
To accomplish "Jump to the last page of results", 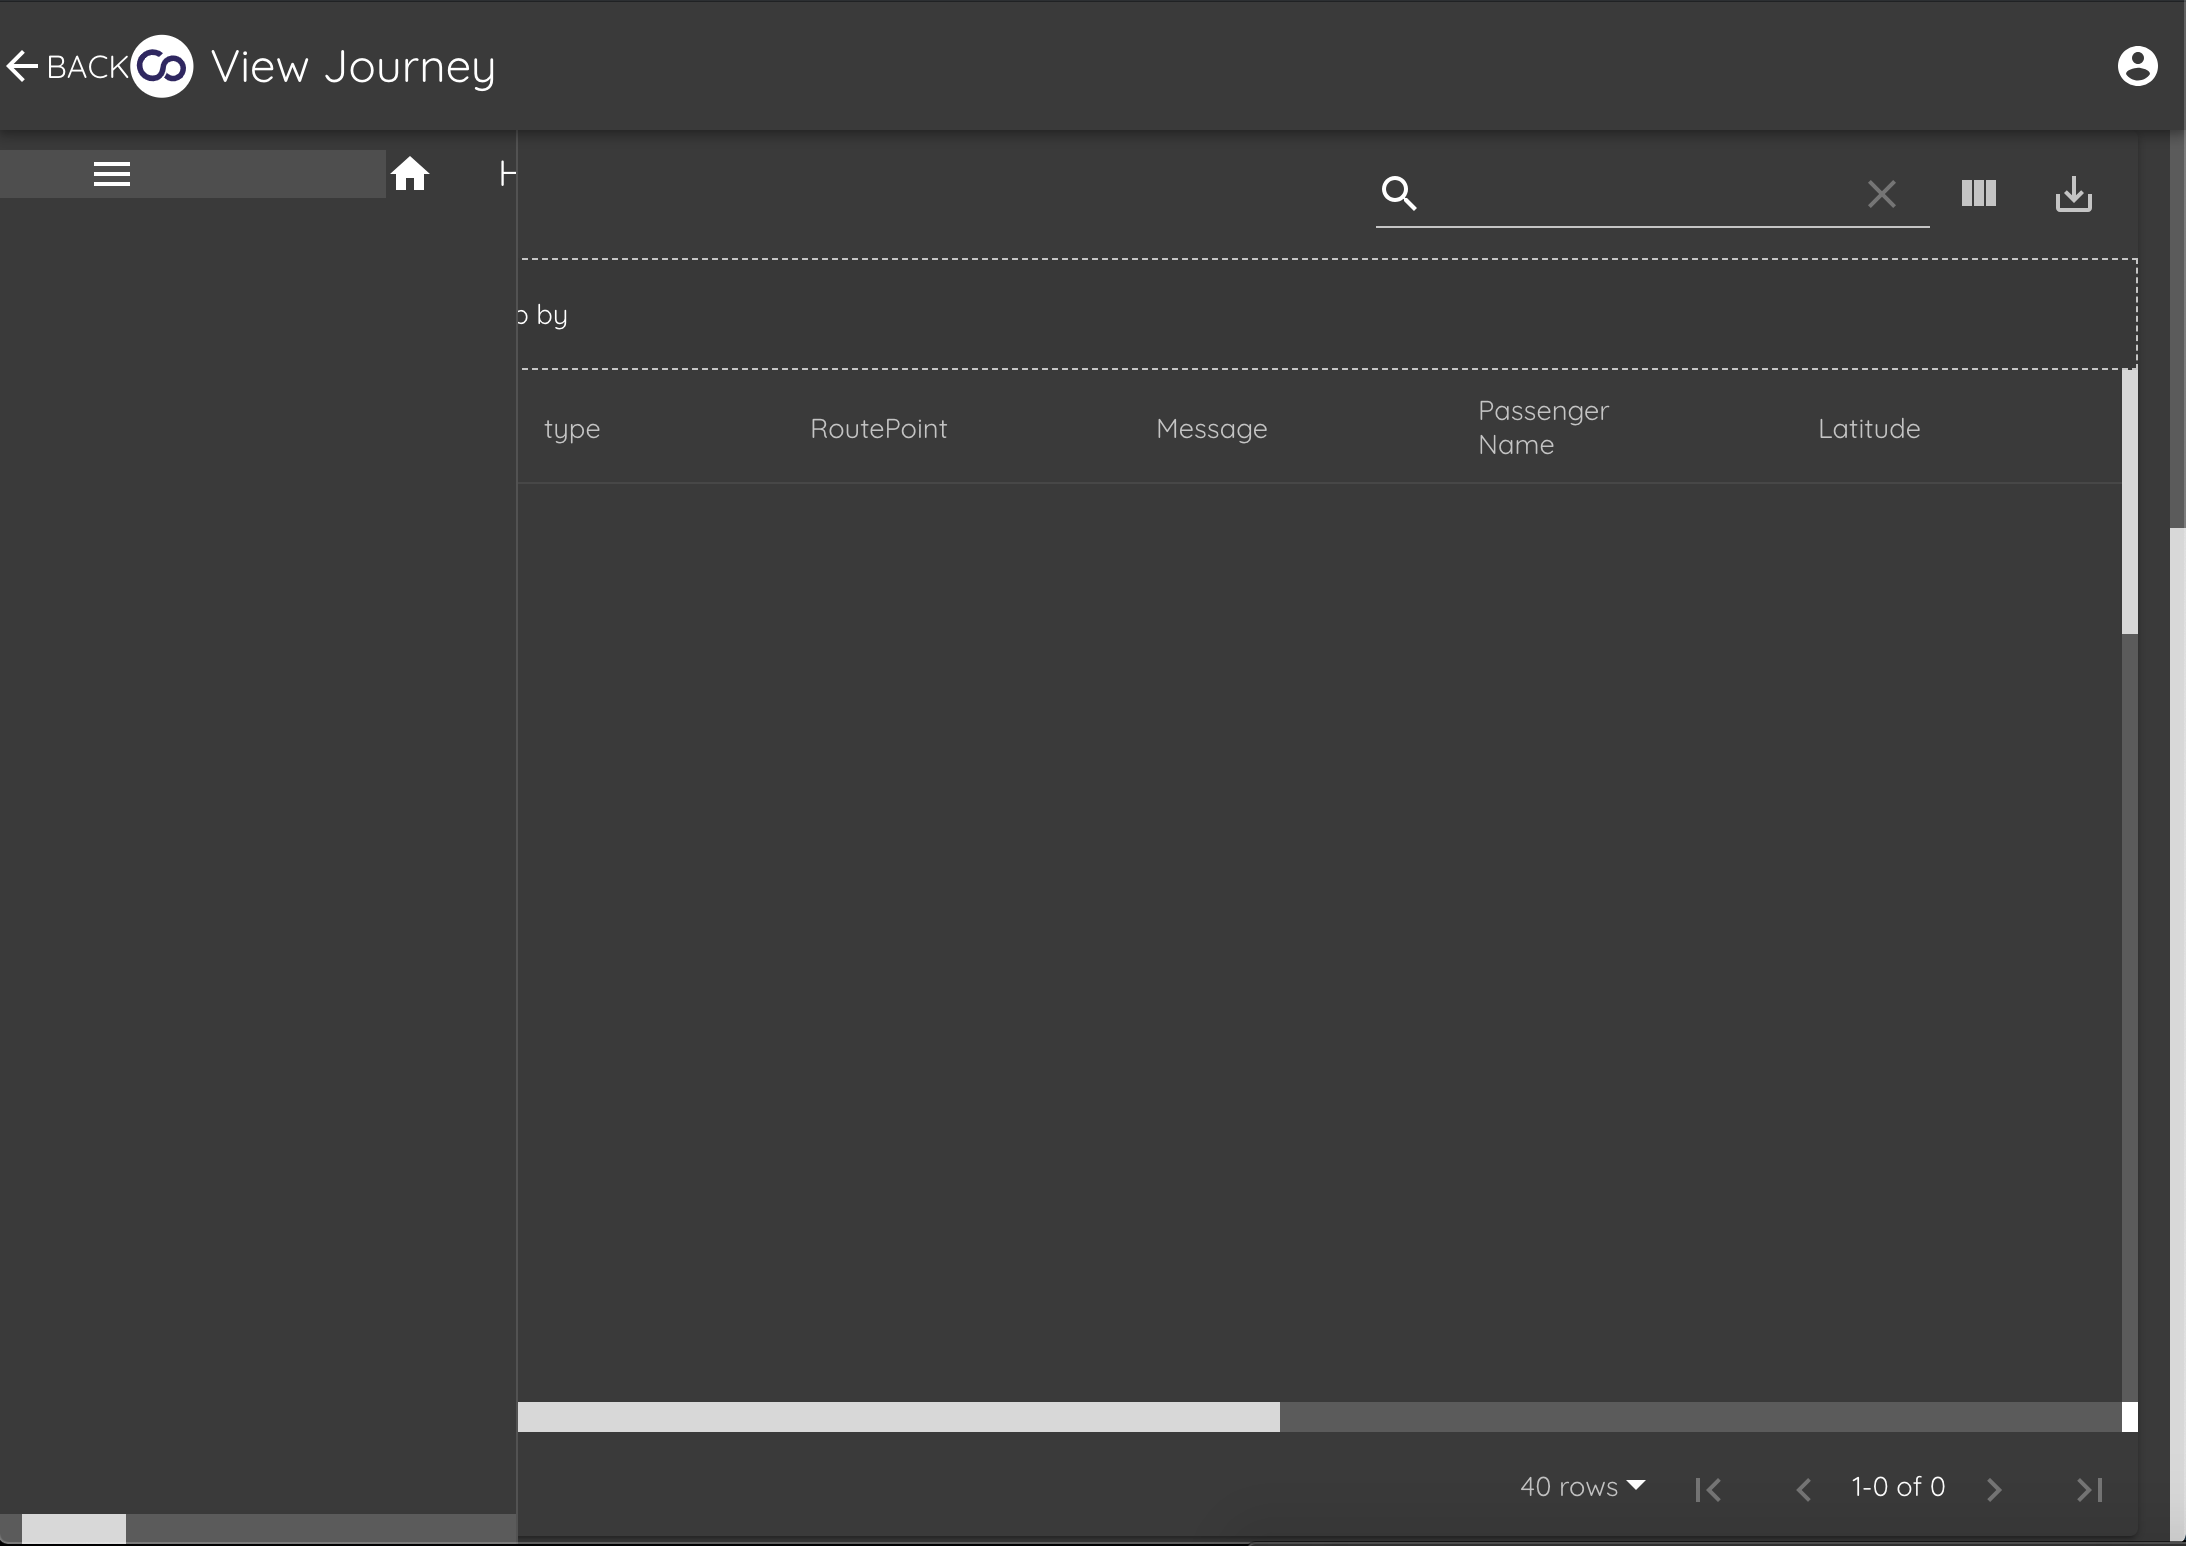I will click(2089, 1489).
